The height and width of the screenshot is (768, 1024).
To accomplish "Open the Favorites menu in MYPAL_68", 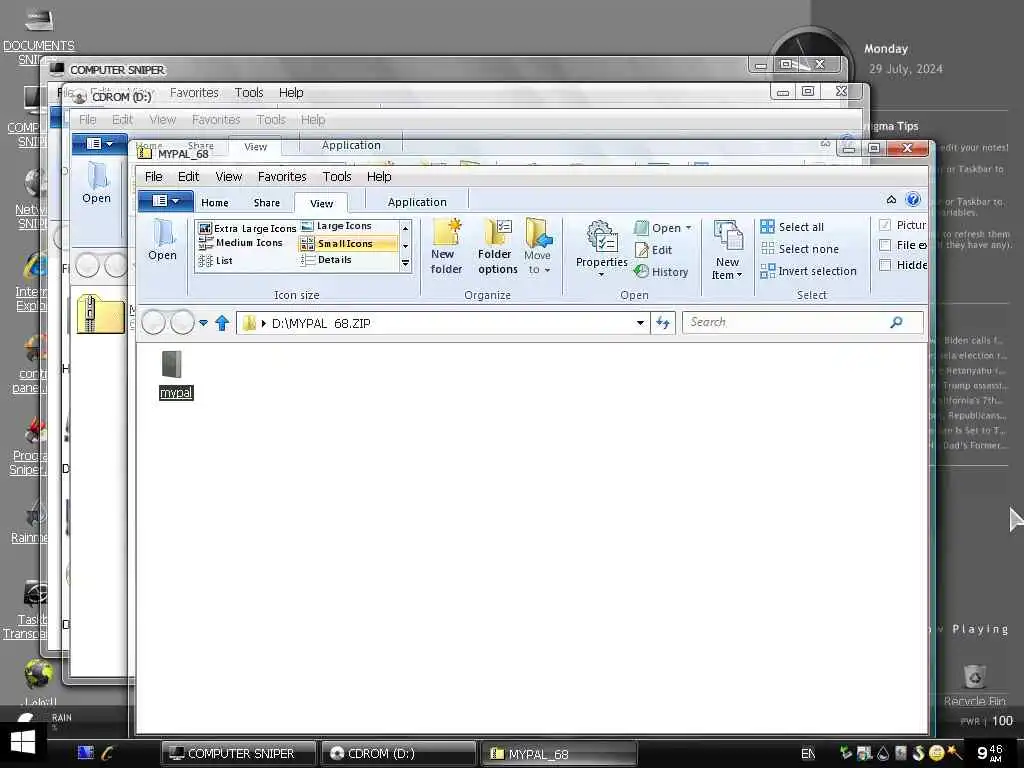I will coord(282,176).
